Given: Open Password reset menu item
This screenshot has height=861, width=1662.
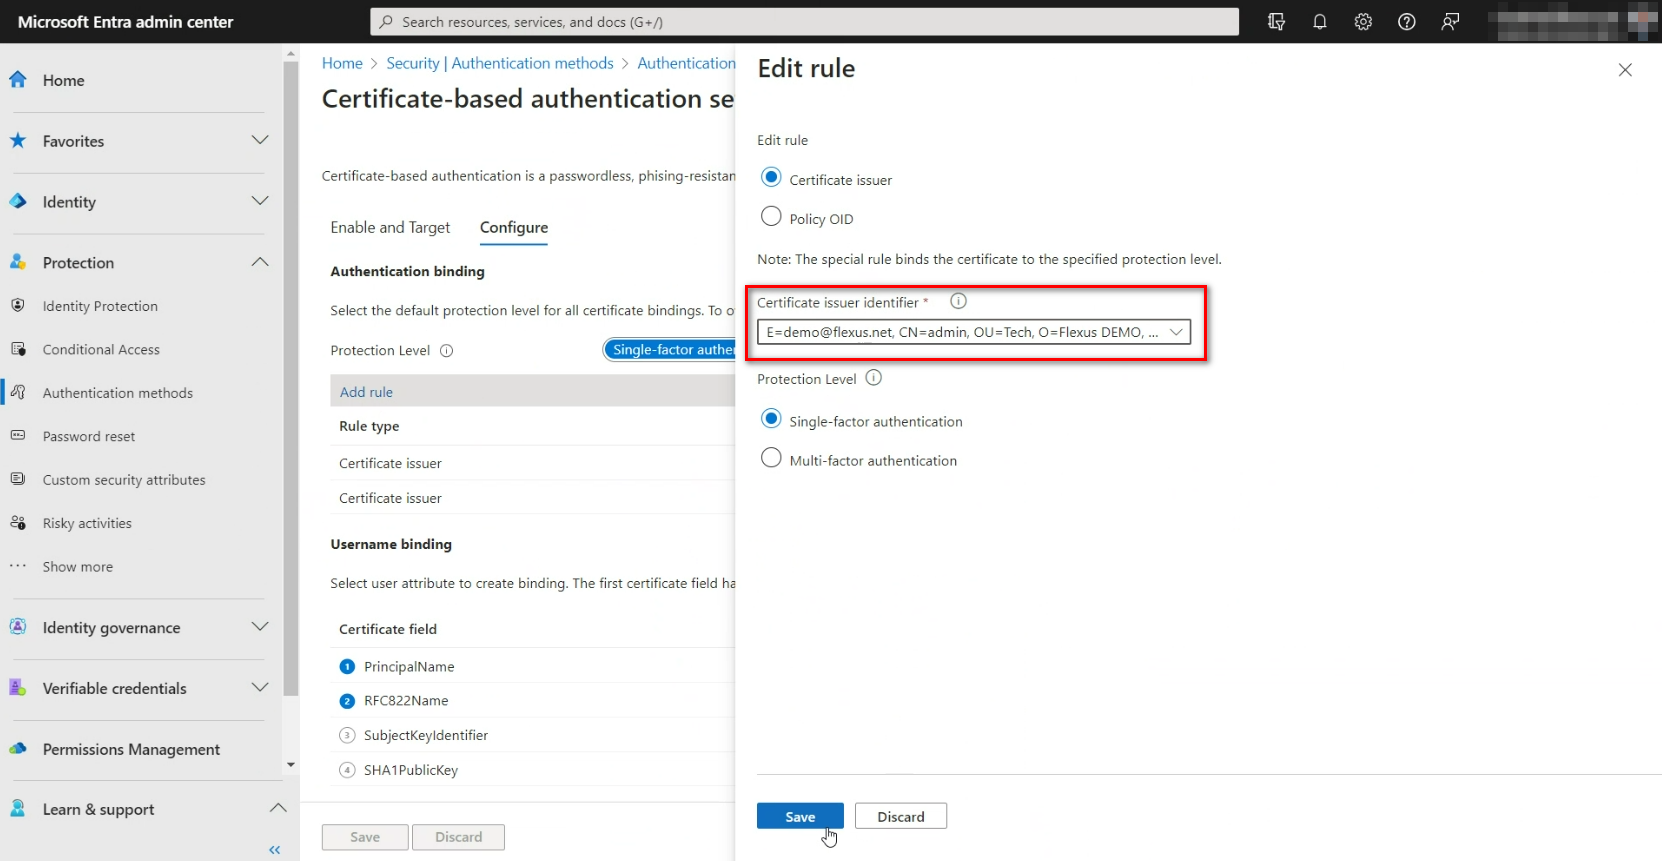Looking at the screenshot, I should tap(89, 436).
